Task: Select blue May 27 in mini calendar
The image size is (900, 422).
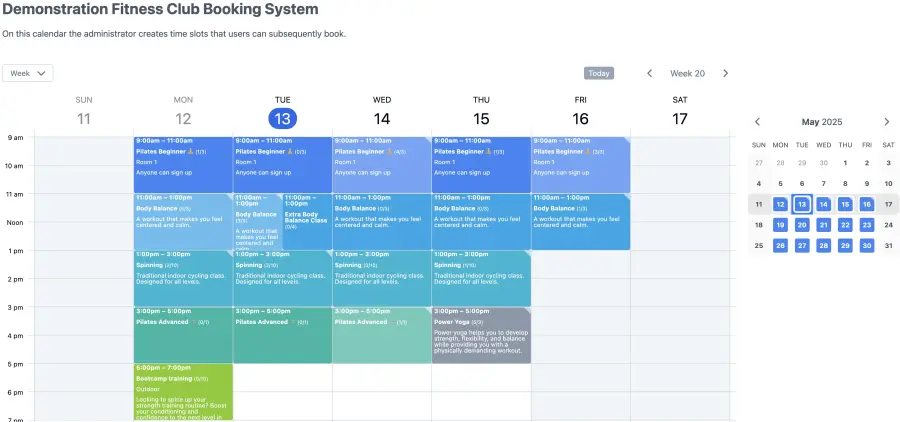Action: pos(802,246)
